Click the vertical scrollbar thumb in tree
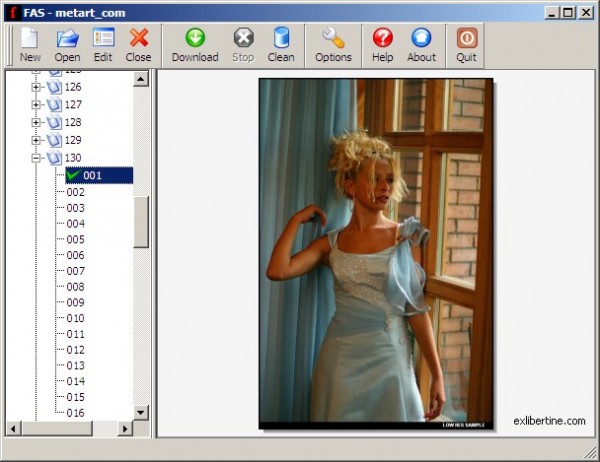This screenshot has height=462, width=600. 141,222
